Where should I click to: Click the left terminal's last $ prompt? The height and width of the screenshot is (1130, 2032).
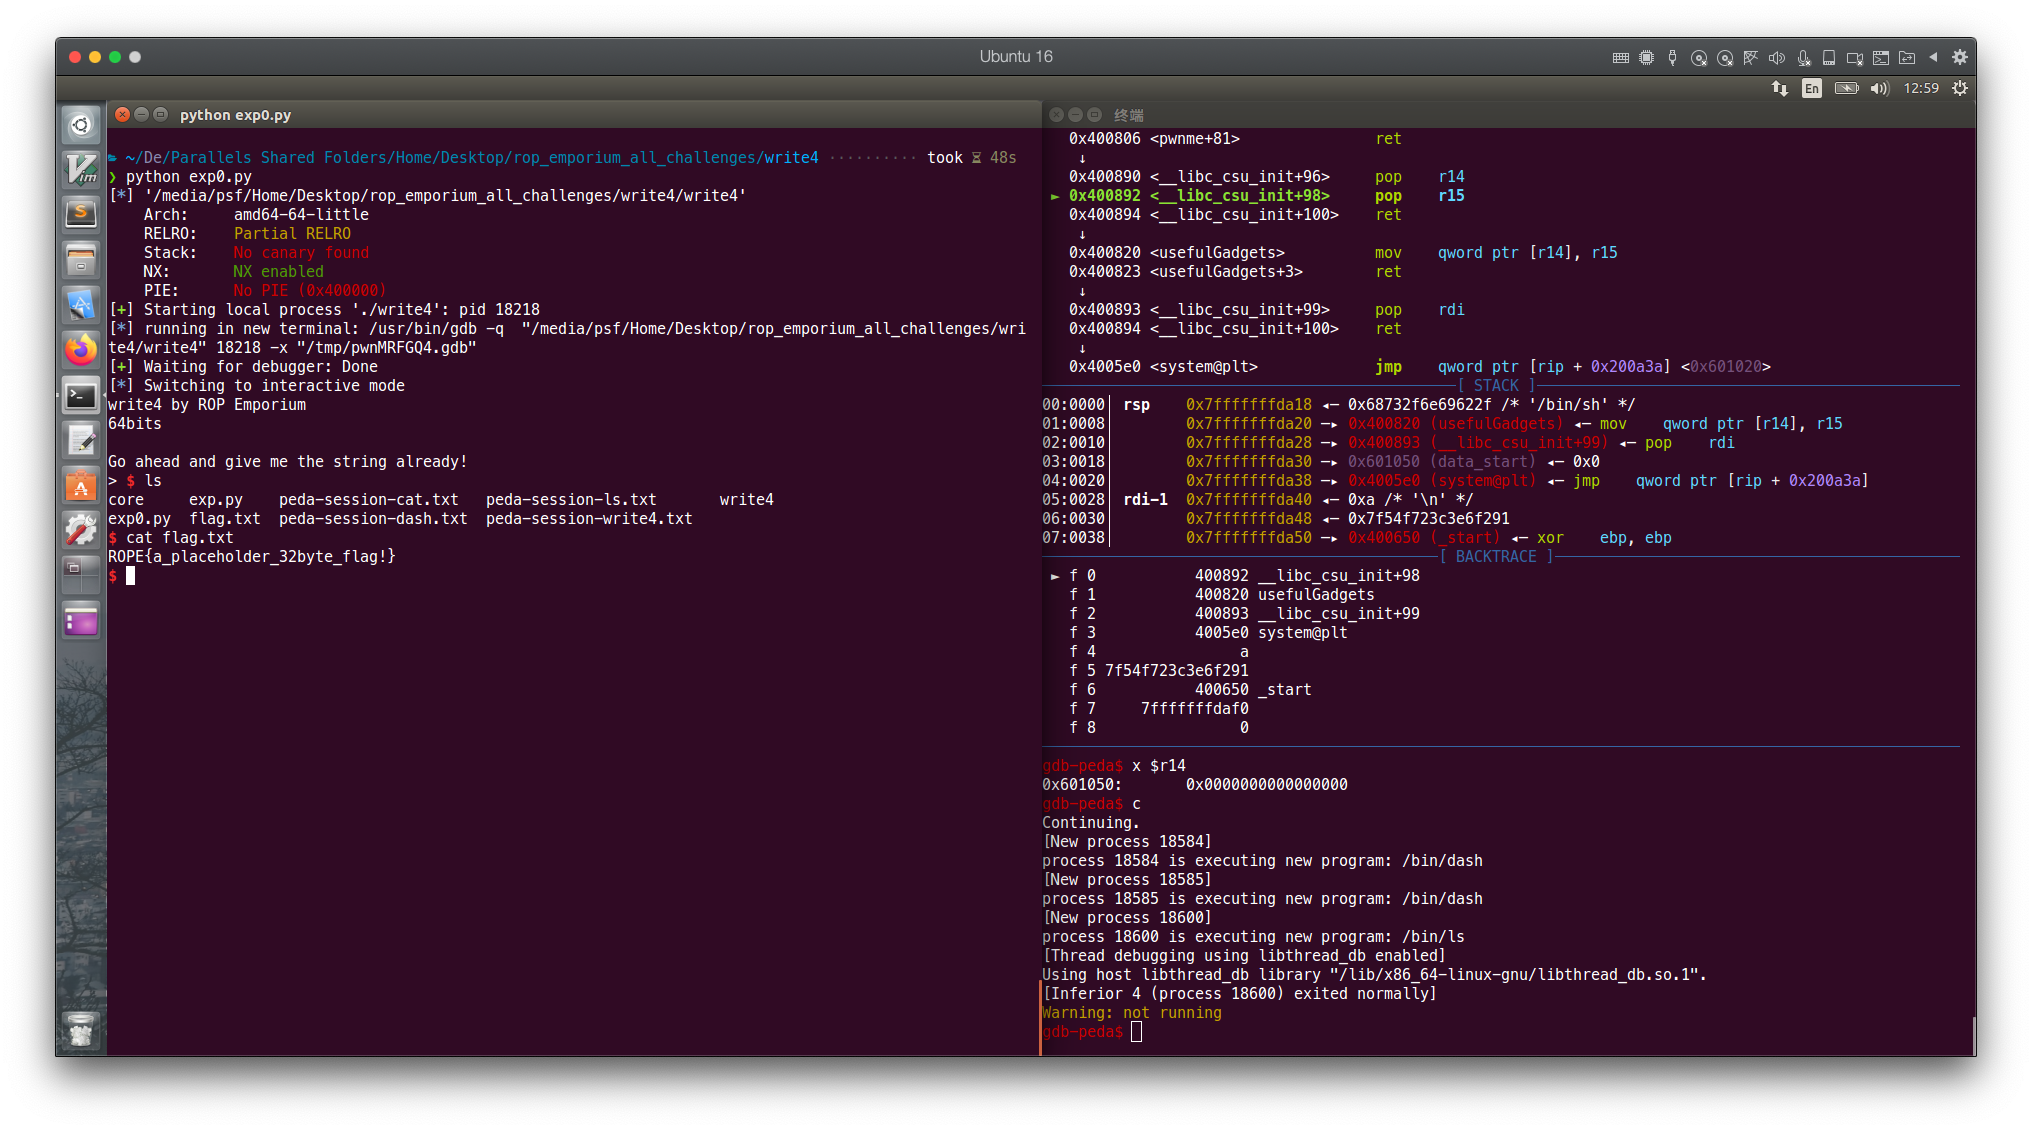(112, 576)
